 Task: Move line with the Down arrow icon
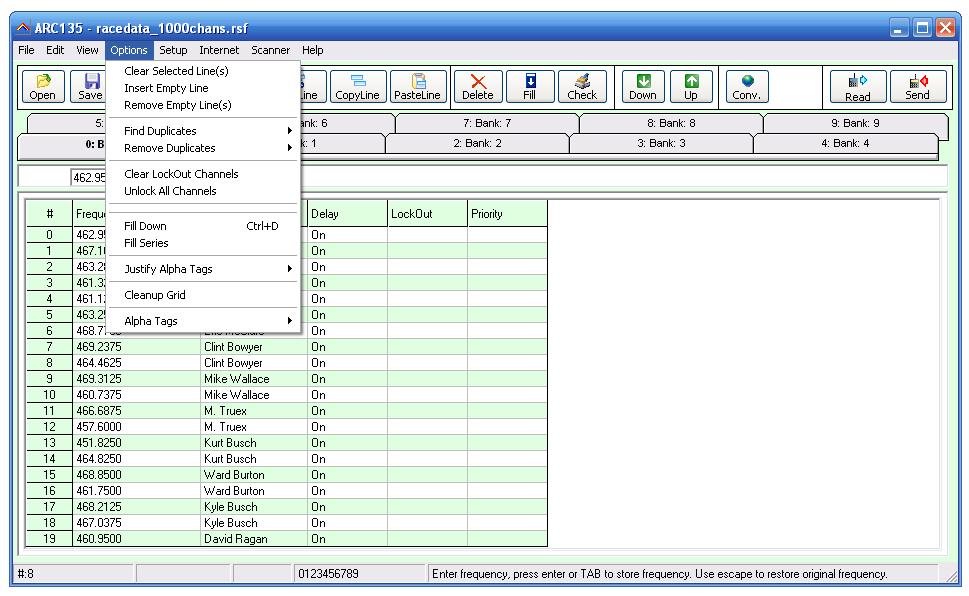click(643, 87)
